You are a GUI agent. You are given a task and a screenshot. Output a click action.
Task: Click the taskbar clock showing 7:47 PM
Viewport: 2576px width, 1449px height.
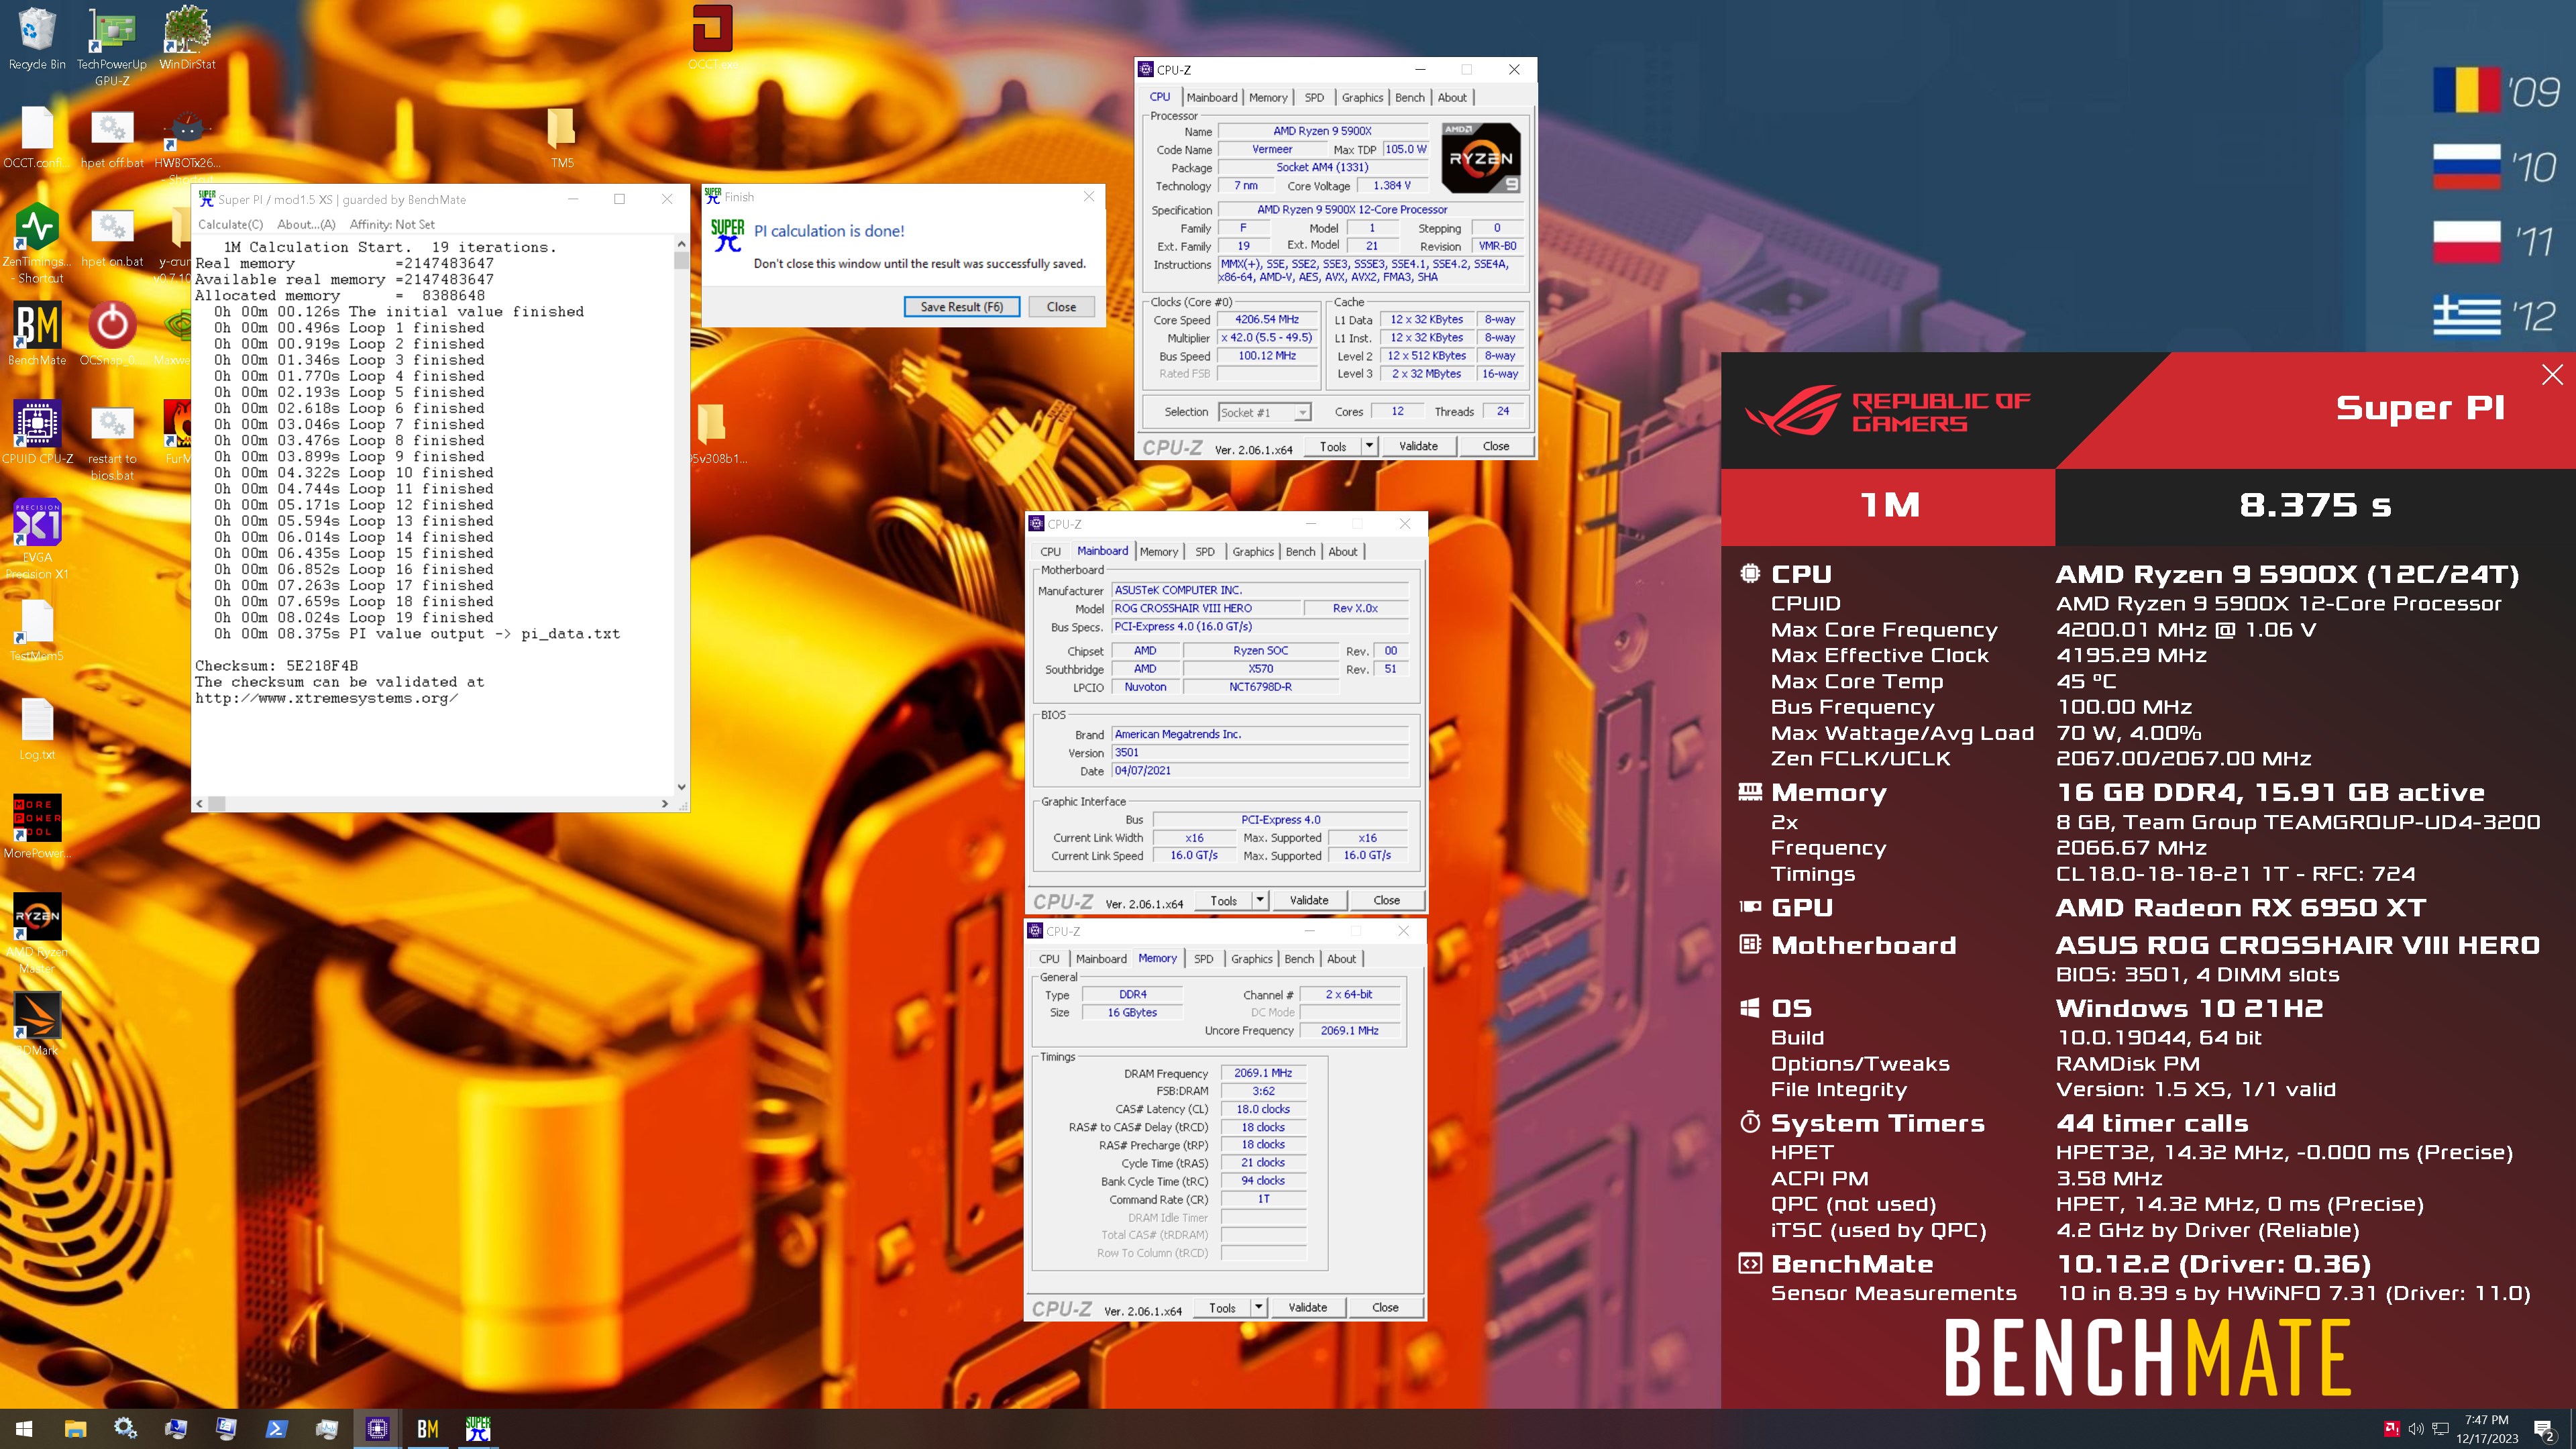click(2486, 1429)
